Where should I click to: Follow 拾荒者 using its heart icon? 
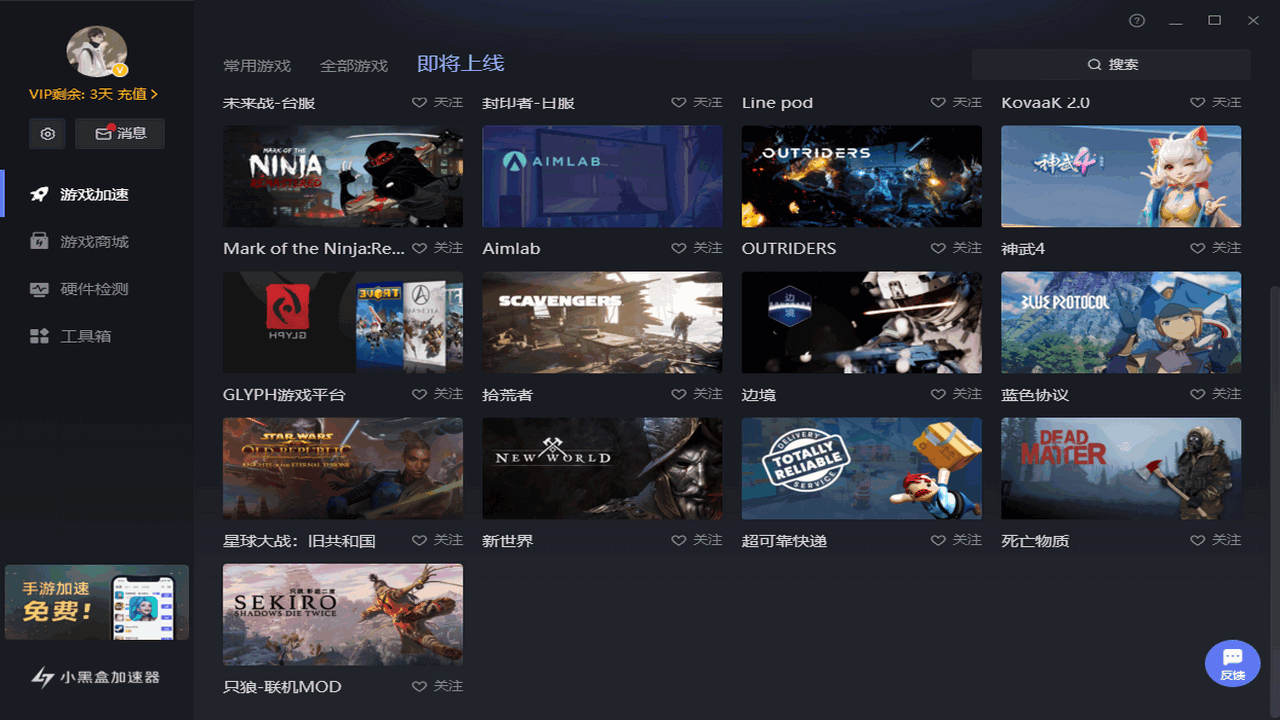coord(679,394)
